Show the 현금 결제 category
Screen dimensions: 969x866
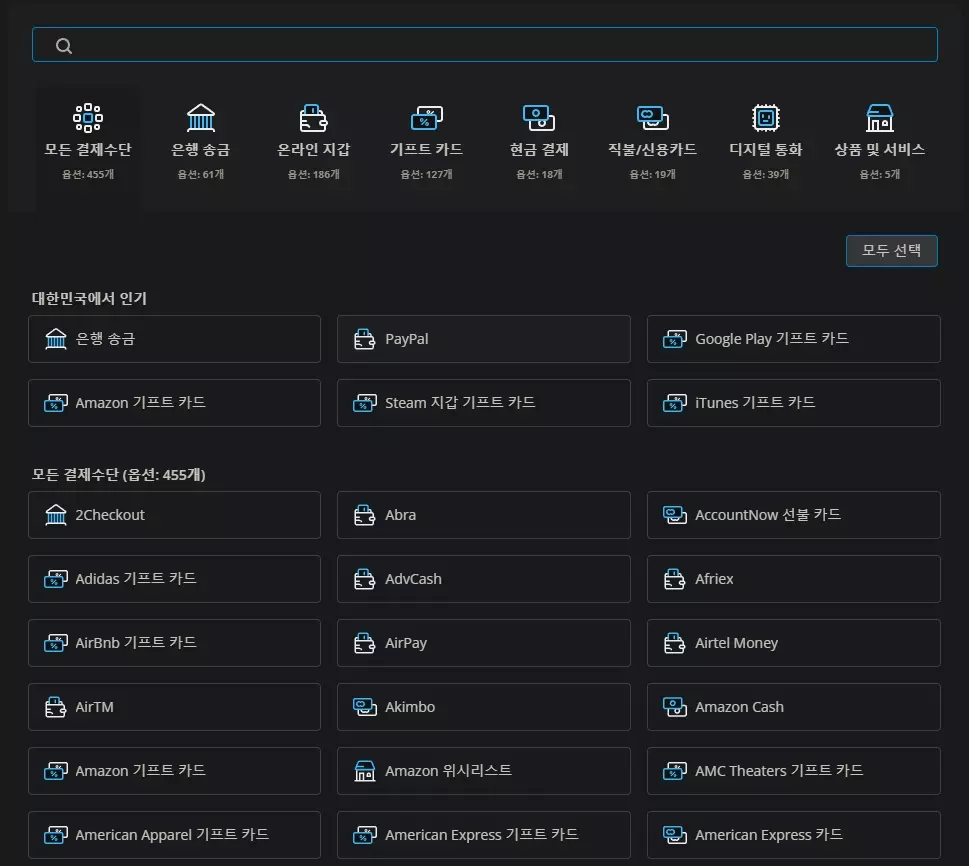point(539,142)
